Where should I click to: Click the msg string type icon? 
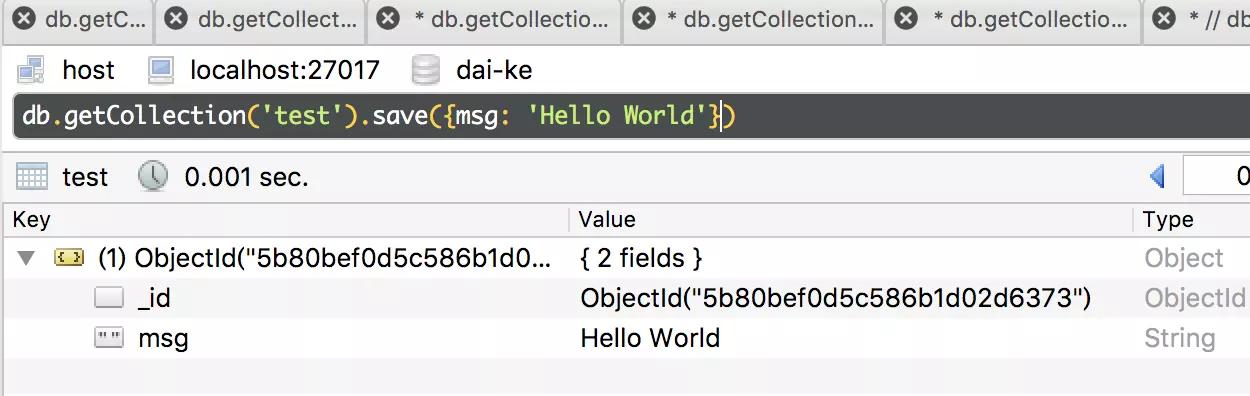click(109, 338)
